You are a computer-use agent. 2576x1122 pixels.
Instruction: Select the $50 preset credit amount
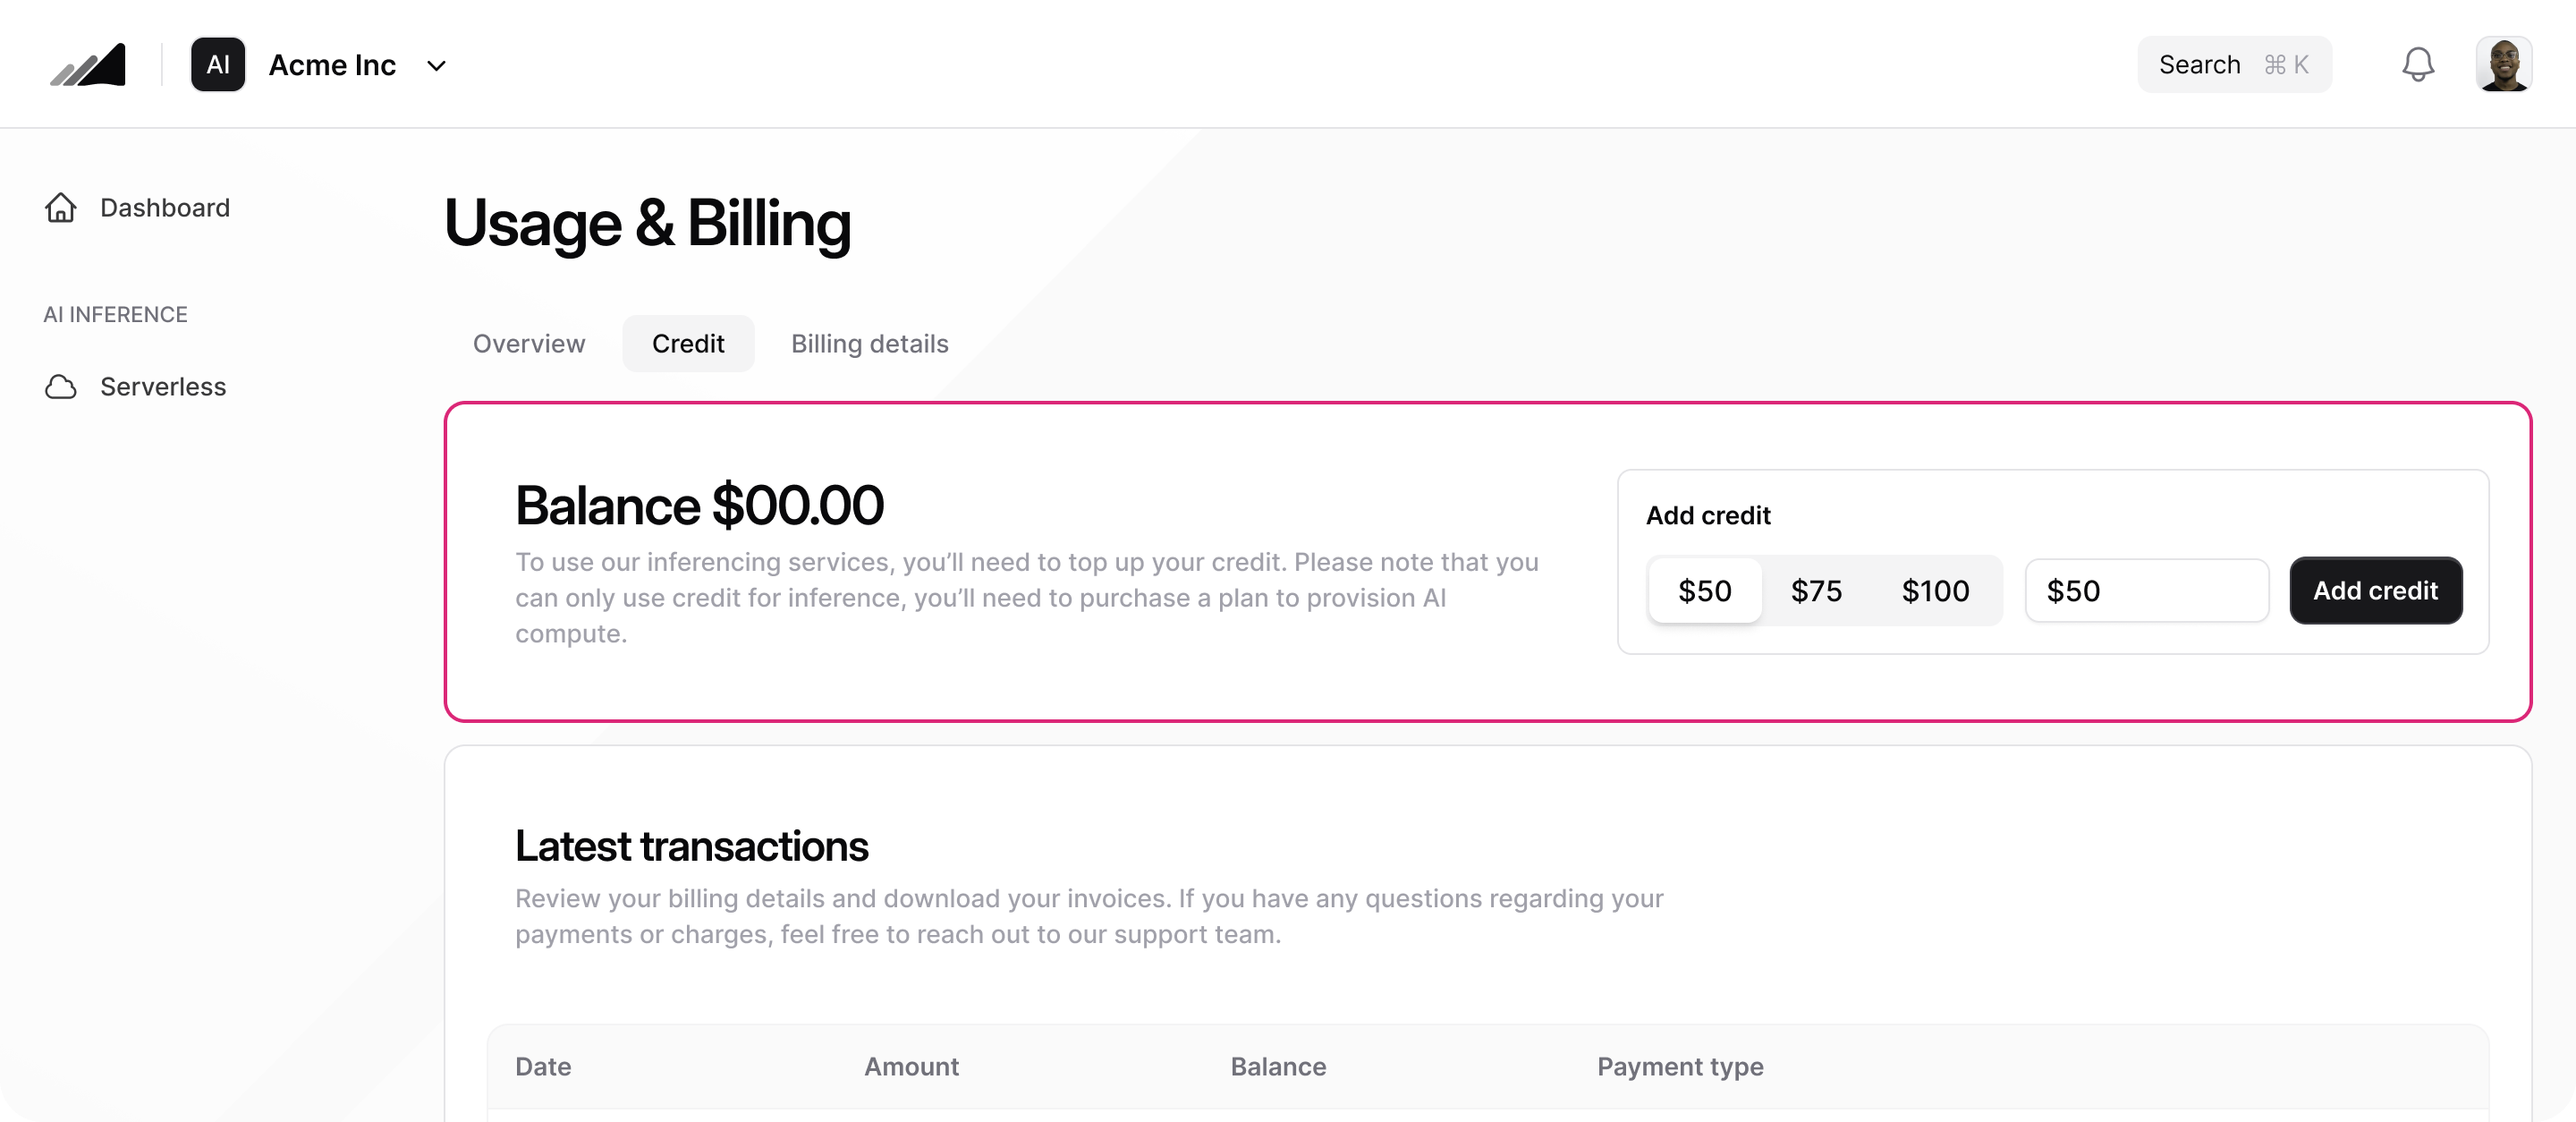pos(1704,591)
